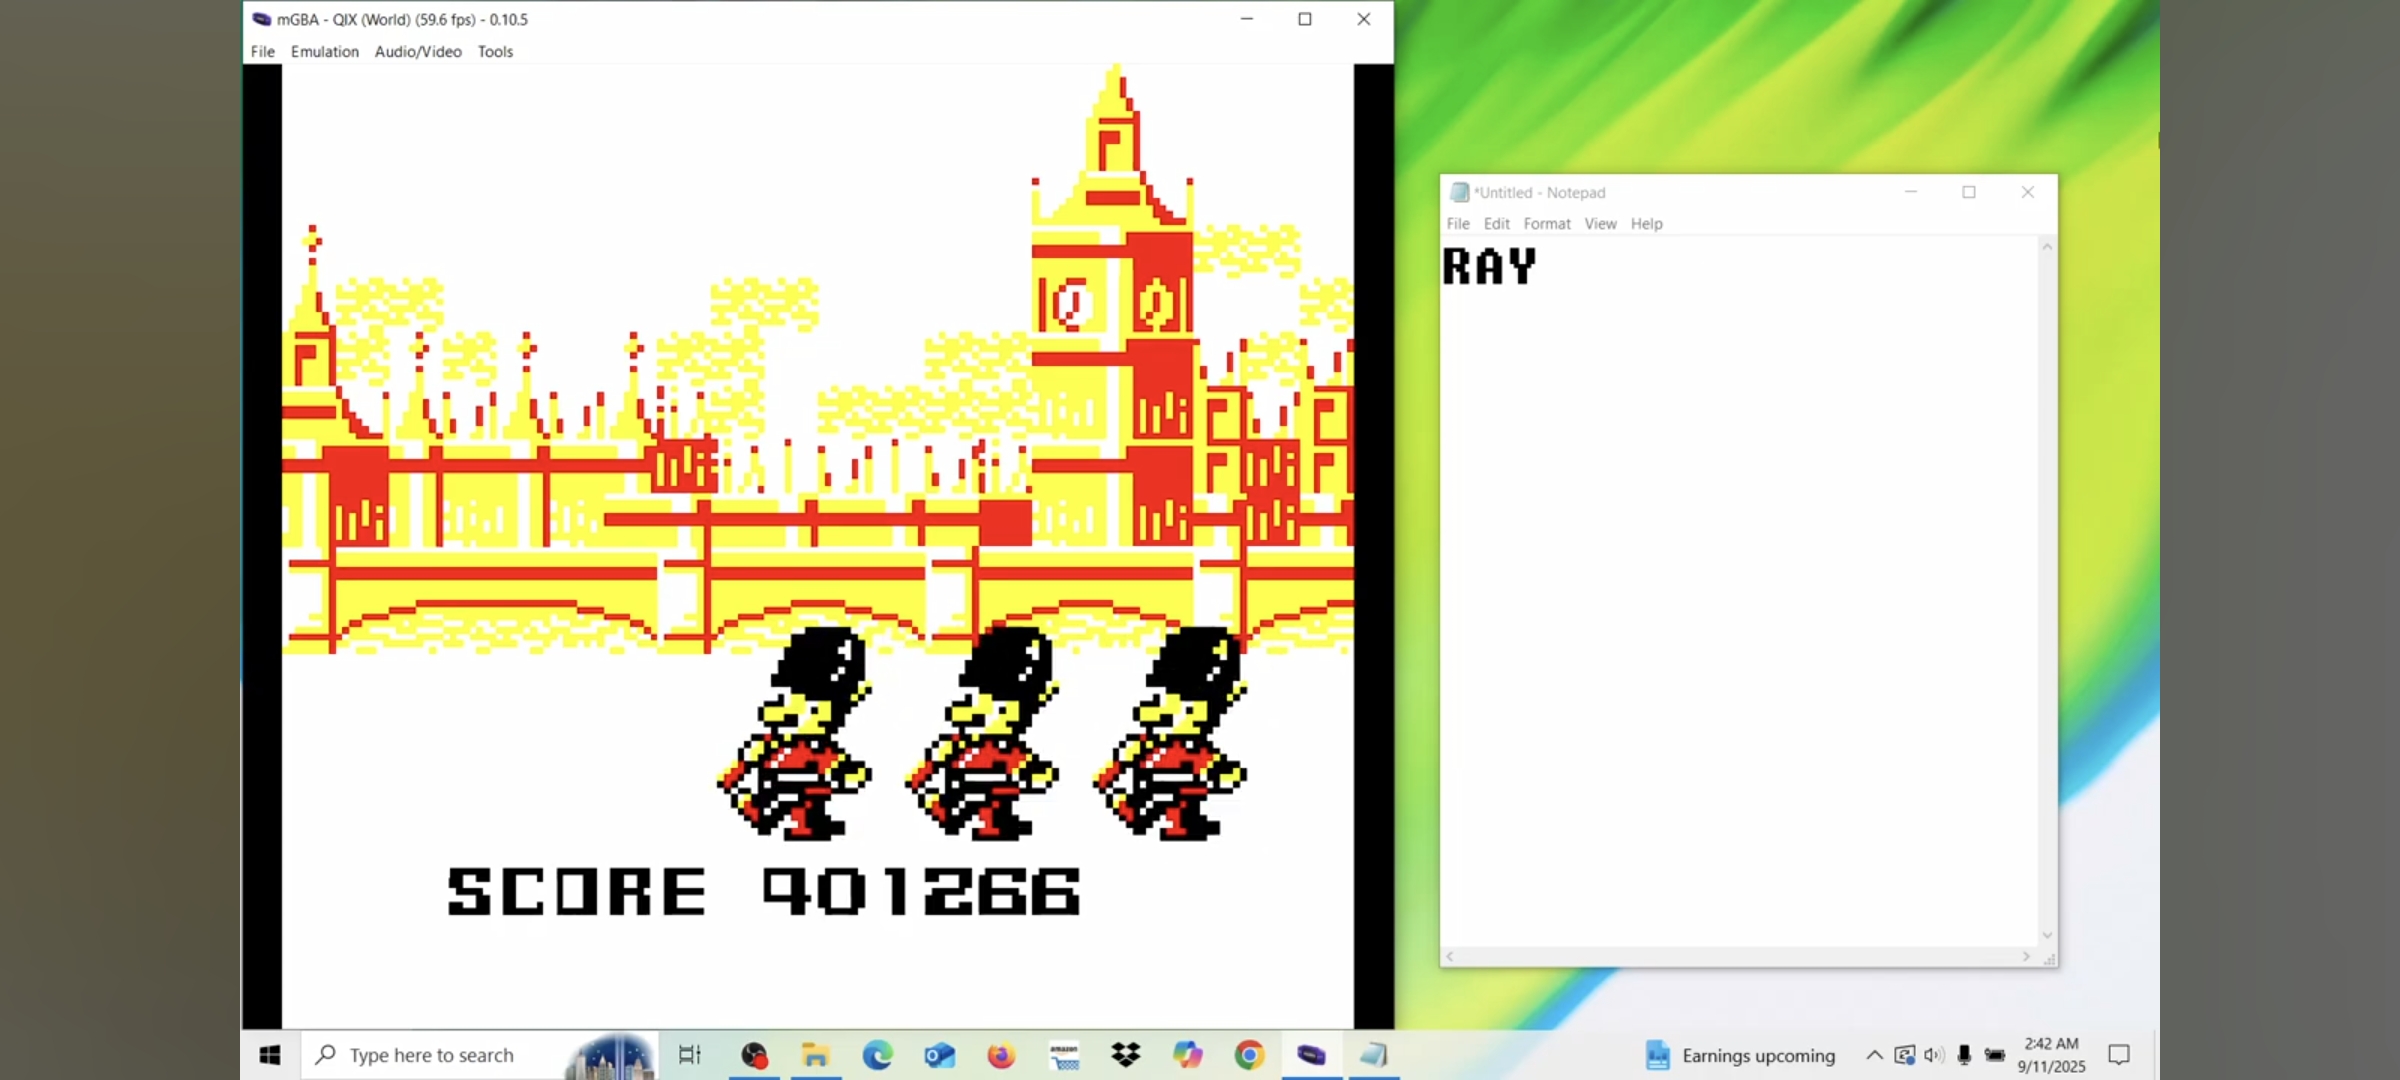Open the mGBA taskbar icon
This screenshot has height=1080, width=2400.
1311,1055
